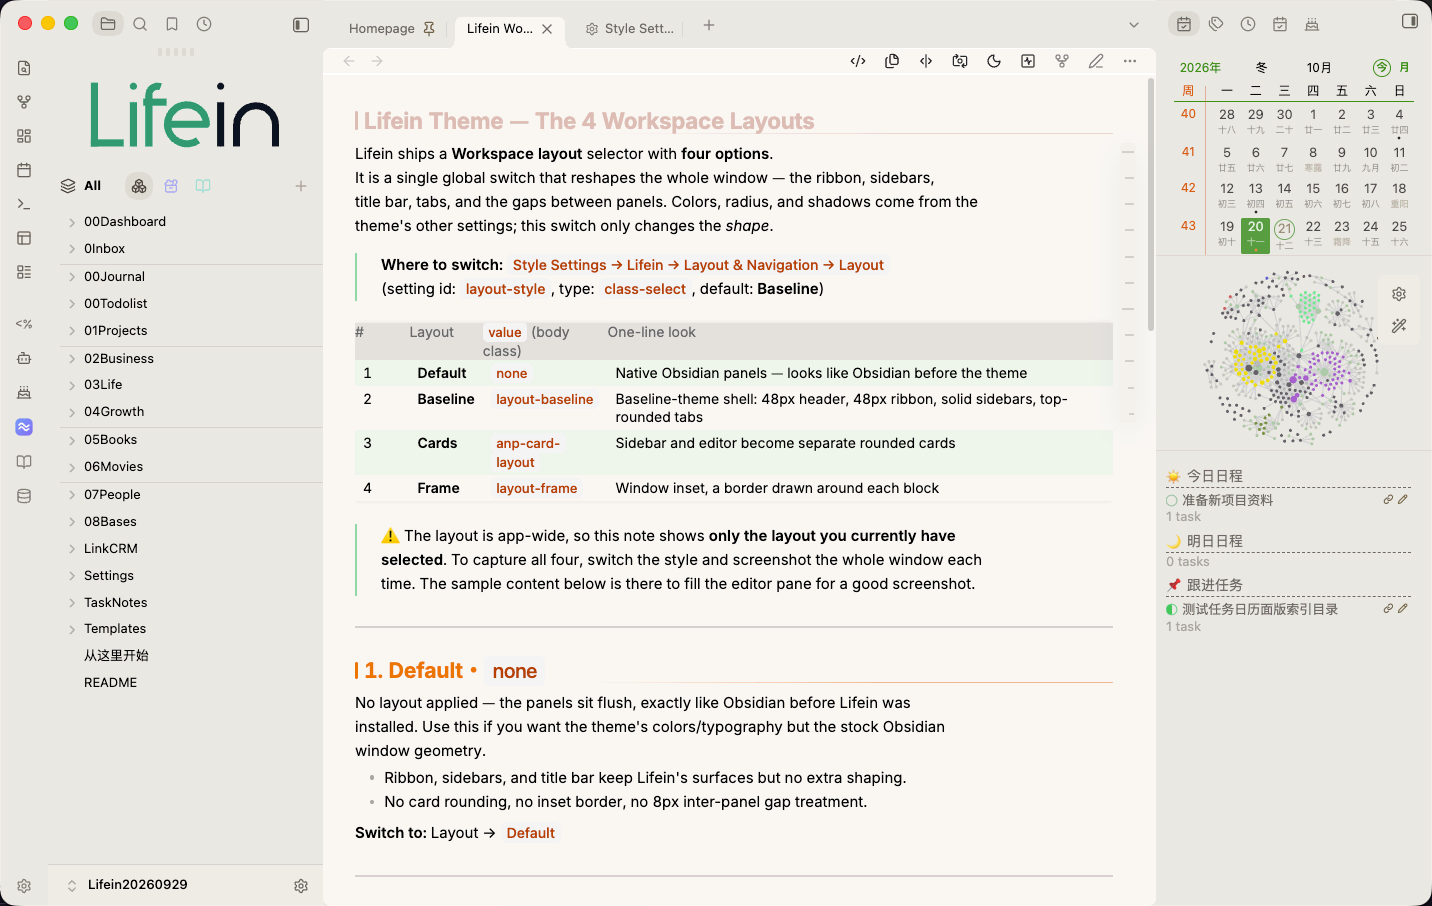This screenshot has width=1432, height=906.
Task: Expand the 01Projects folder chevron
Action: pyautogui.click(x=72, y=331)
